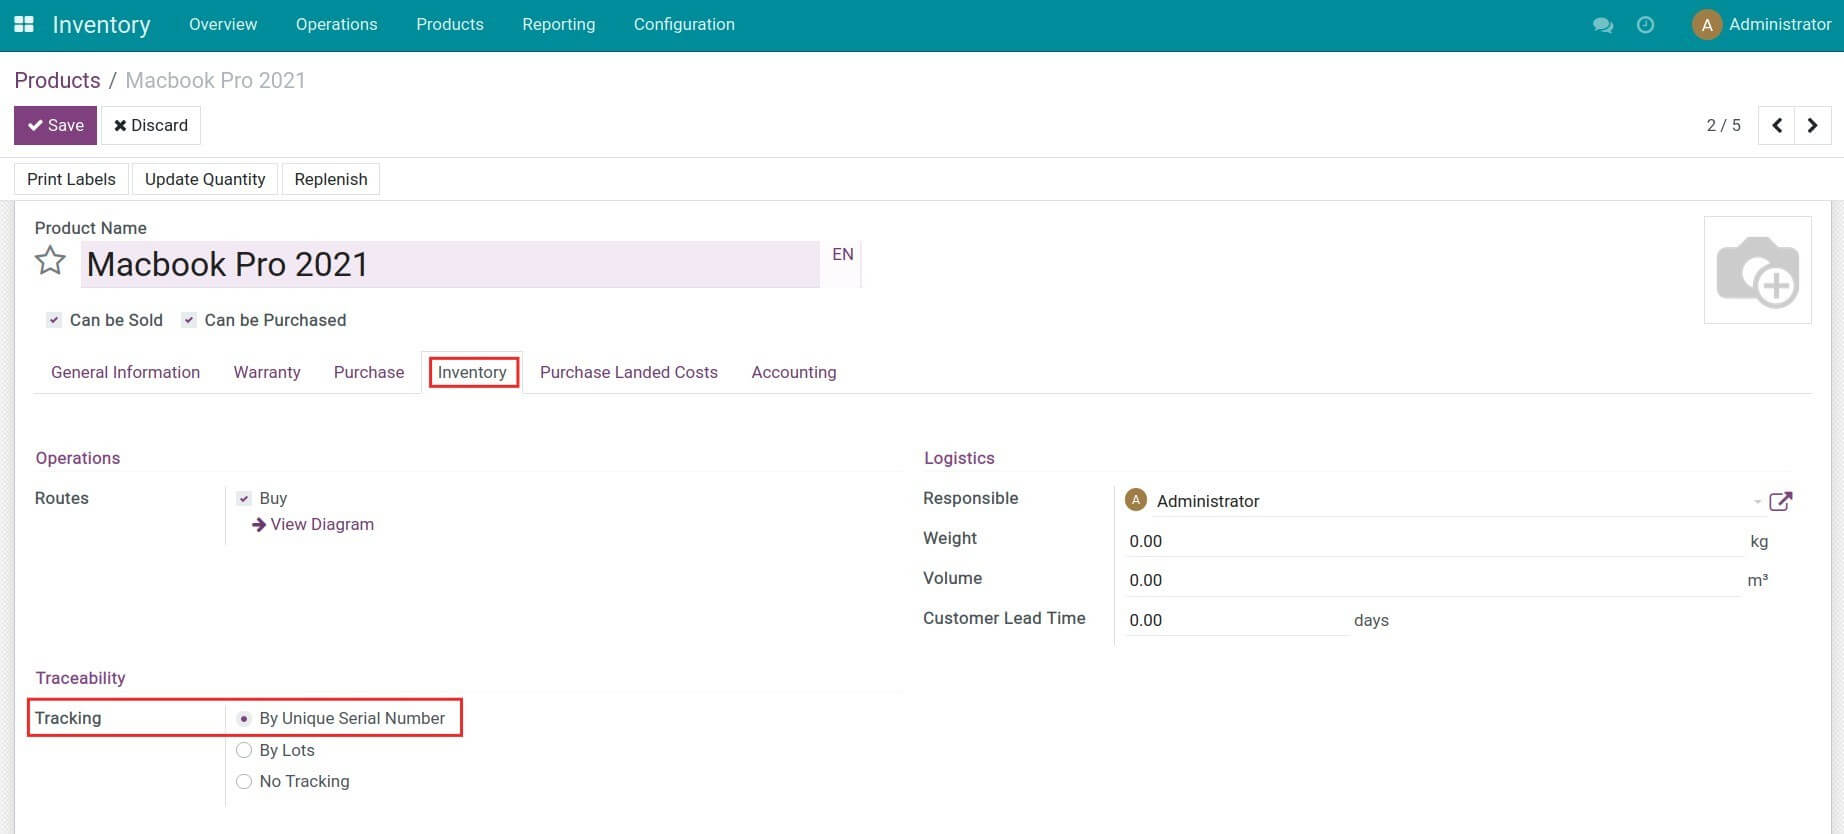Screen dimensions: 1844x834
Task: Click the Save button
Action: tap(55, 125)
